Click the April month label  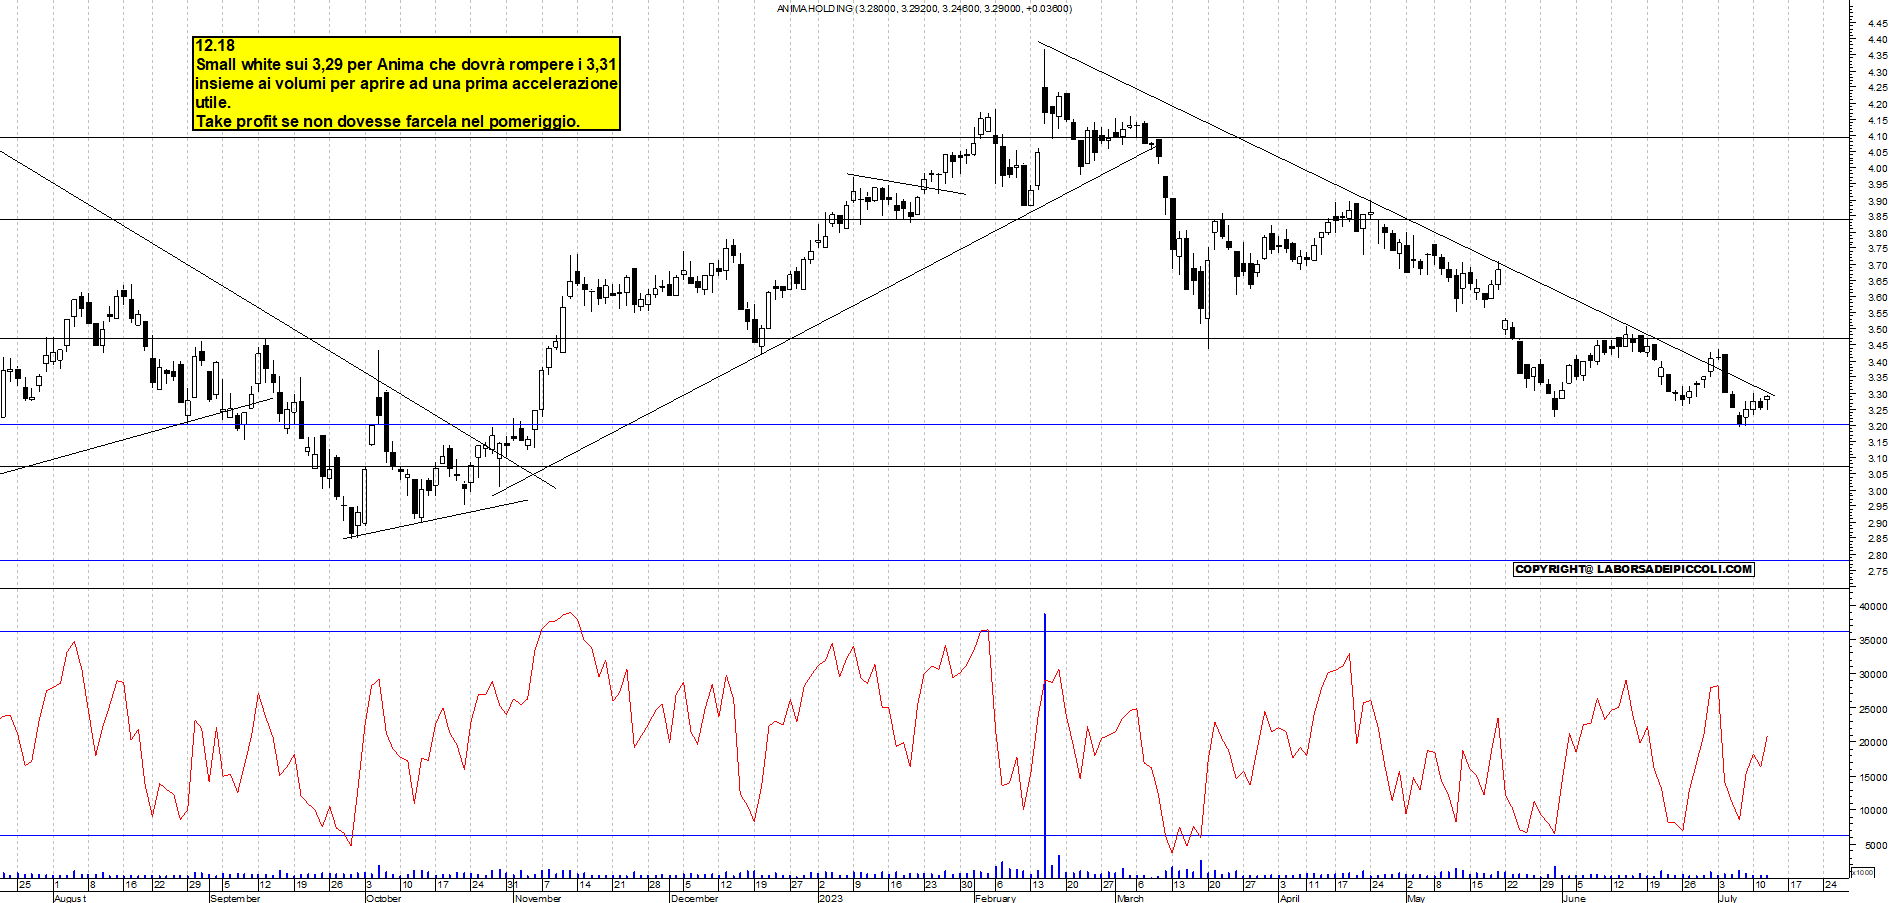1289,898
